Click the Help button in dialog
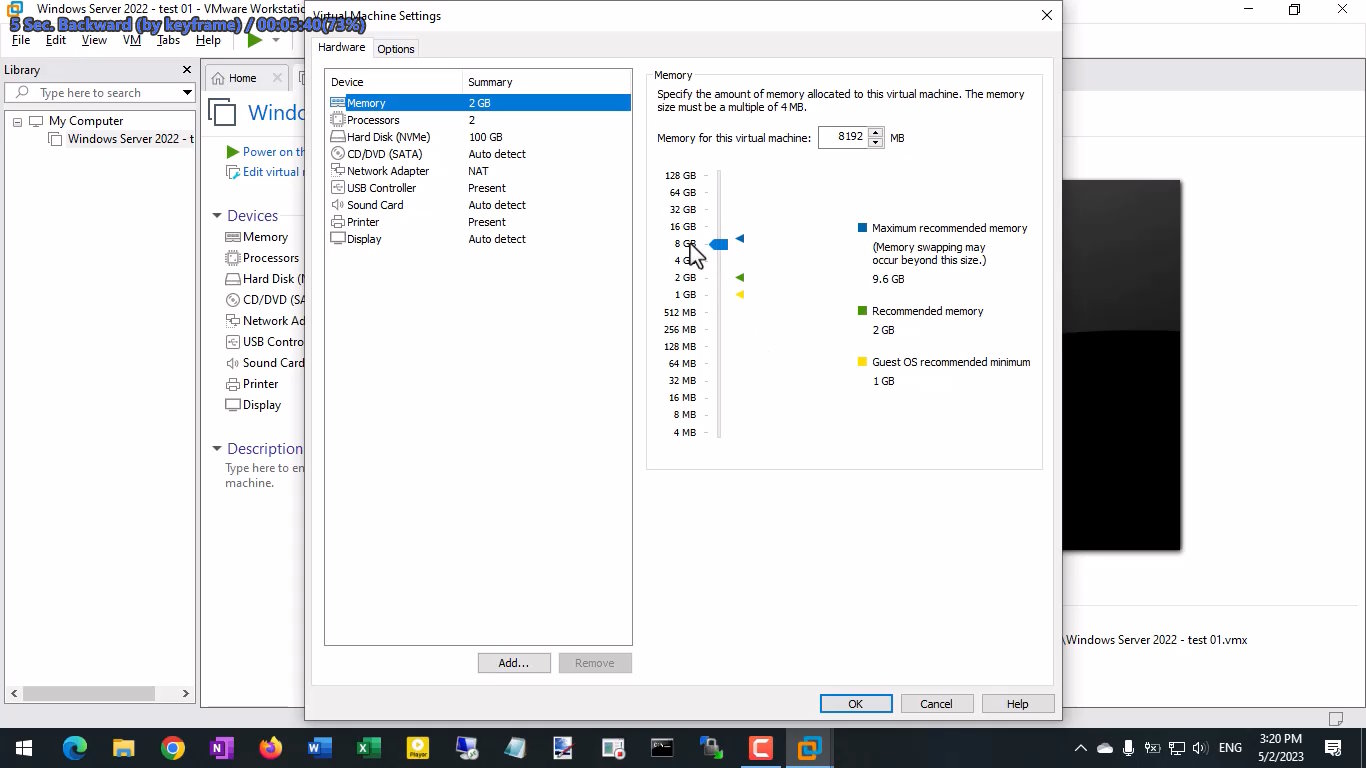Image resolution: width=1366 pixels, height=768 pixels. point(1017,704)
